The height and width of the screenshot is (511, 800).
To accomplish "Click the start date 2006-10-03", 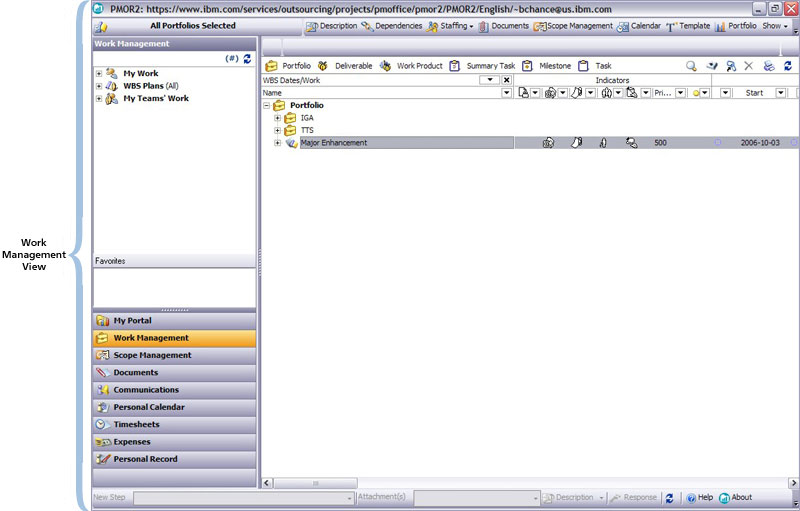I will point(760,143).
